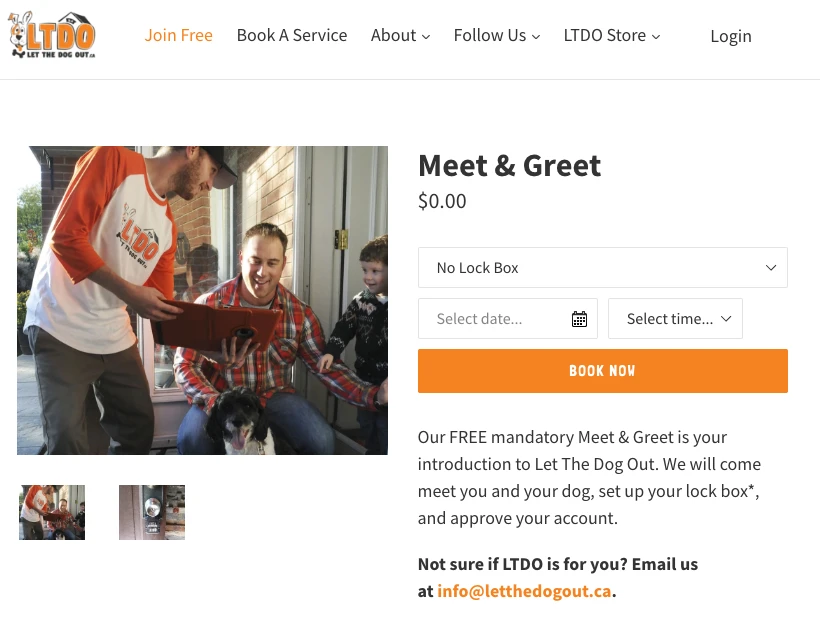Expand the Follow Us menu

536,37
